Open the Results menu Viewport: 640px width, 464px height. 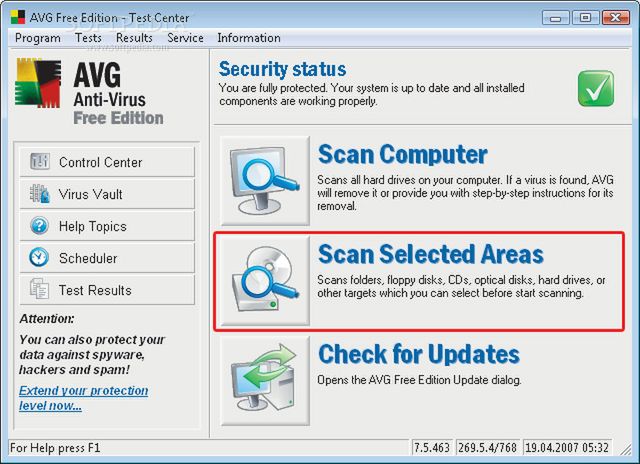coord(134,38)
